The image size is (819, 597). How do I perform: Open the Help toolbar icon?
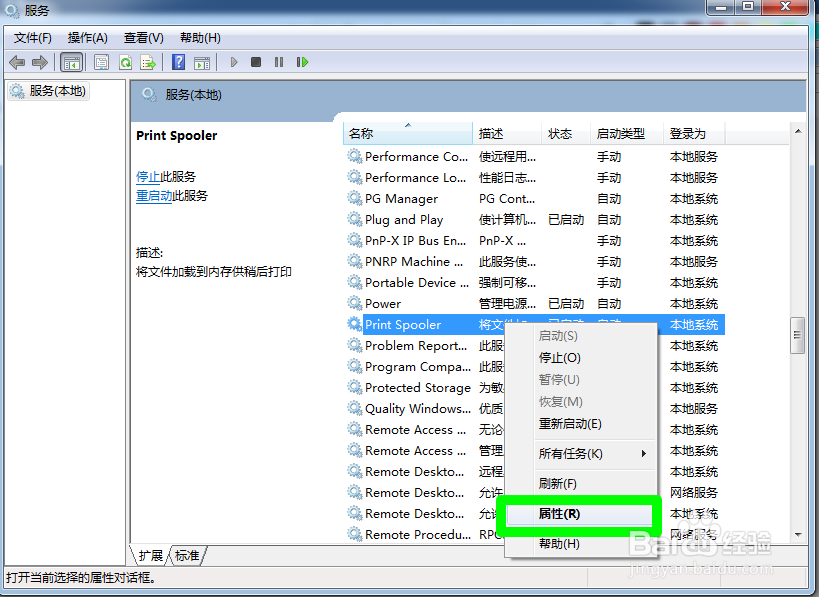pyautogui.click(x=178, y=62)
